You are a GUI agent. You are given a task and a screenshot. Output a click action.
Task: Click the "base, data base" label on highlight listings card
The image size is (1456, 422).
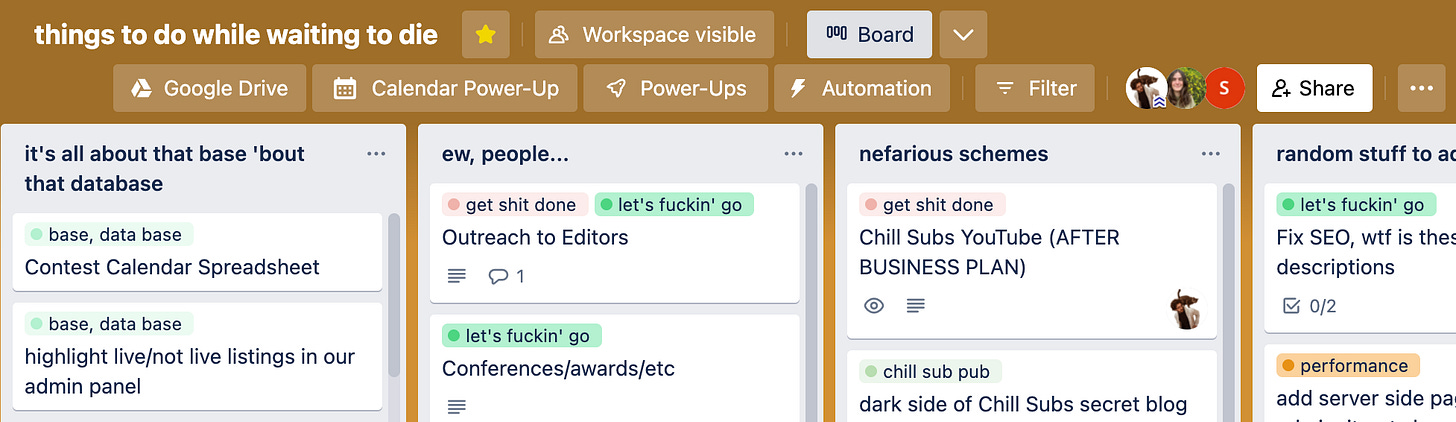coord(108,324)
